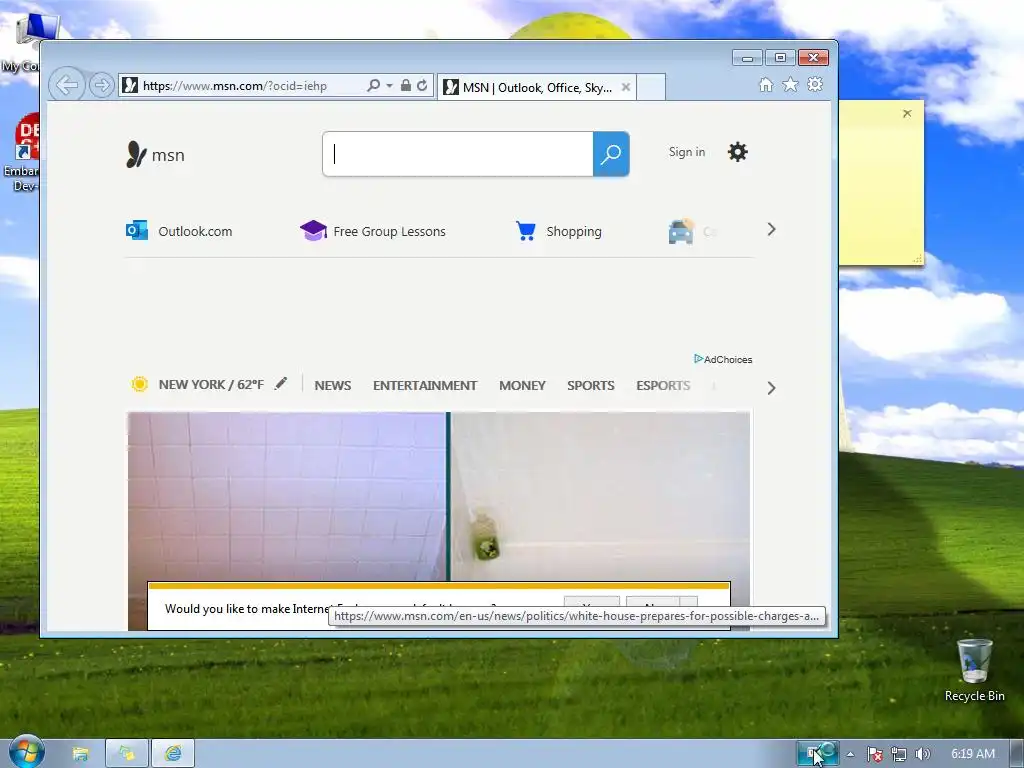Open the Internet Explorer Tools gear
The width and height of the screenshot is (1024, 768).
point(815,84)
